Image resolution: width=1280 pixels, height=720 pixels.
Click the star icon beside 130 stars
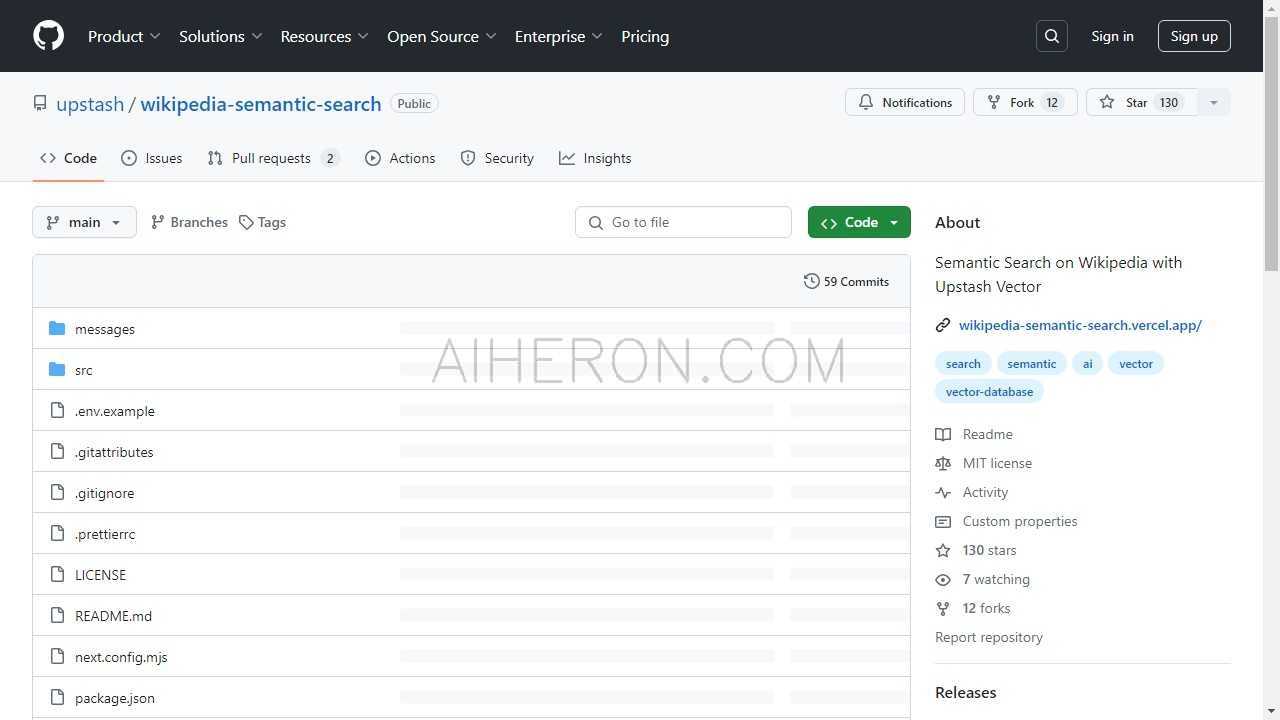coord(943,550)
